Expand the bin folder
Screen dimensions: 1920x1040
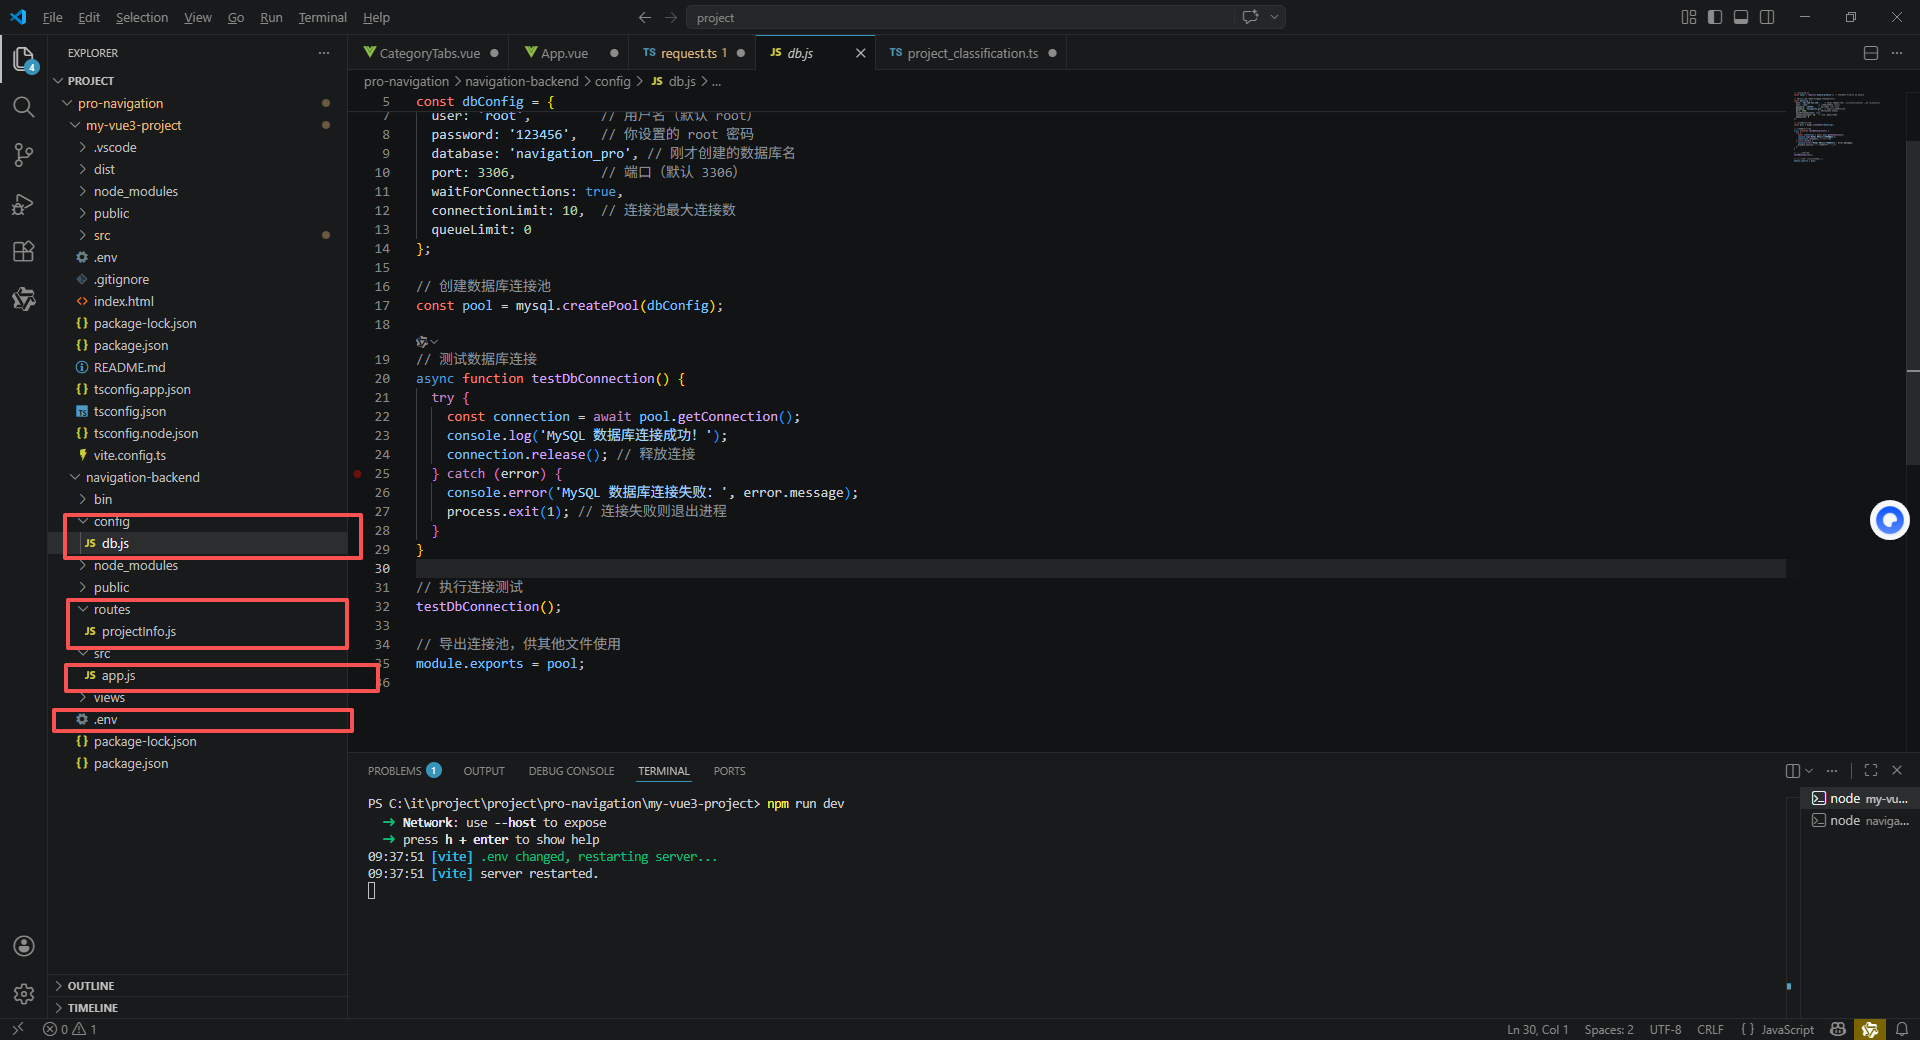103,499
